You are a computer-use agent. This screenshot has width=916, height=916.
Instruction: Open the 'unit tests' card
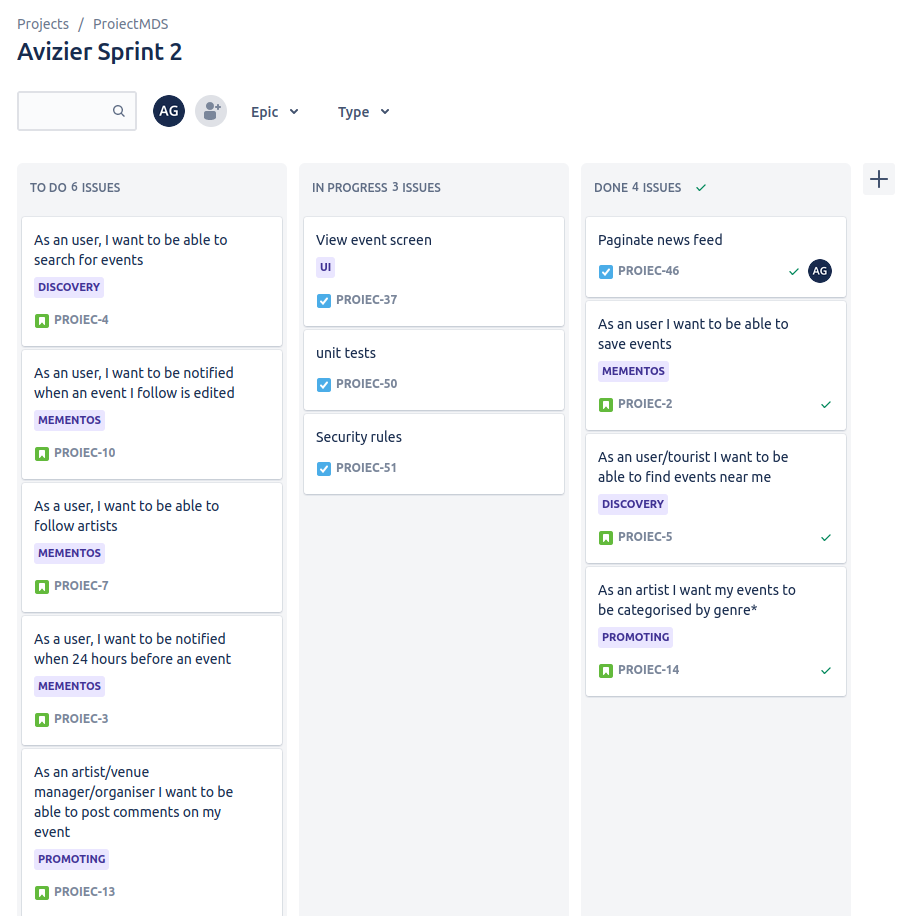[434, 370]
